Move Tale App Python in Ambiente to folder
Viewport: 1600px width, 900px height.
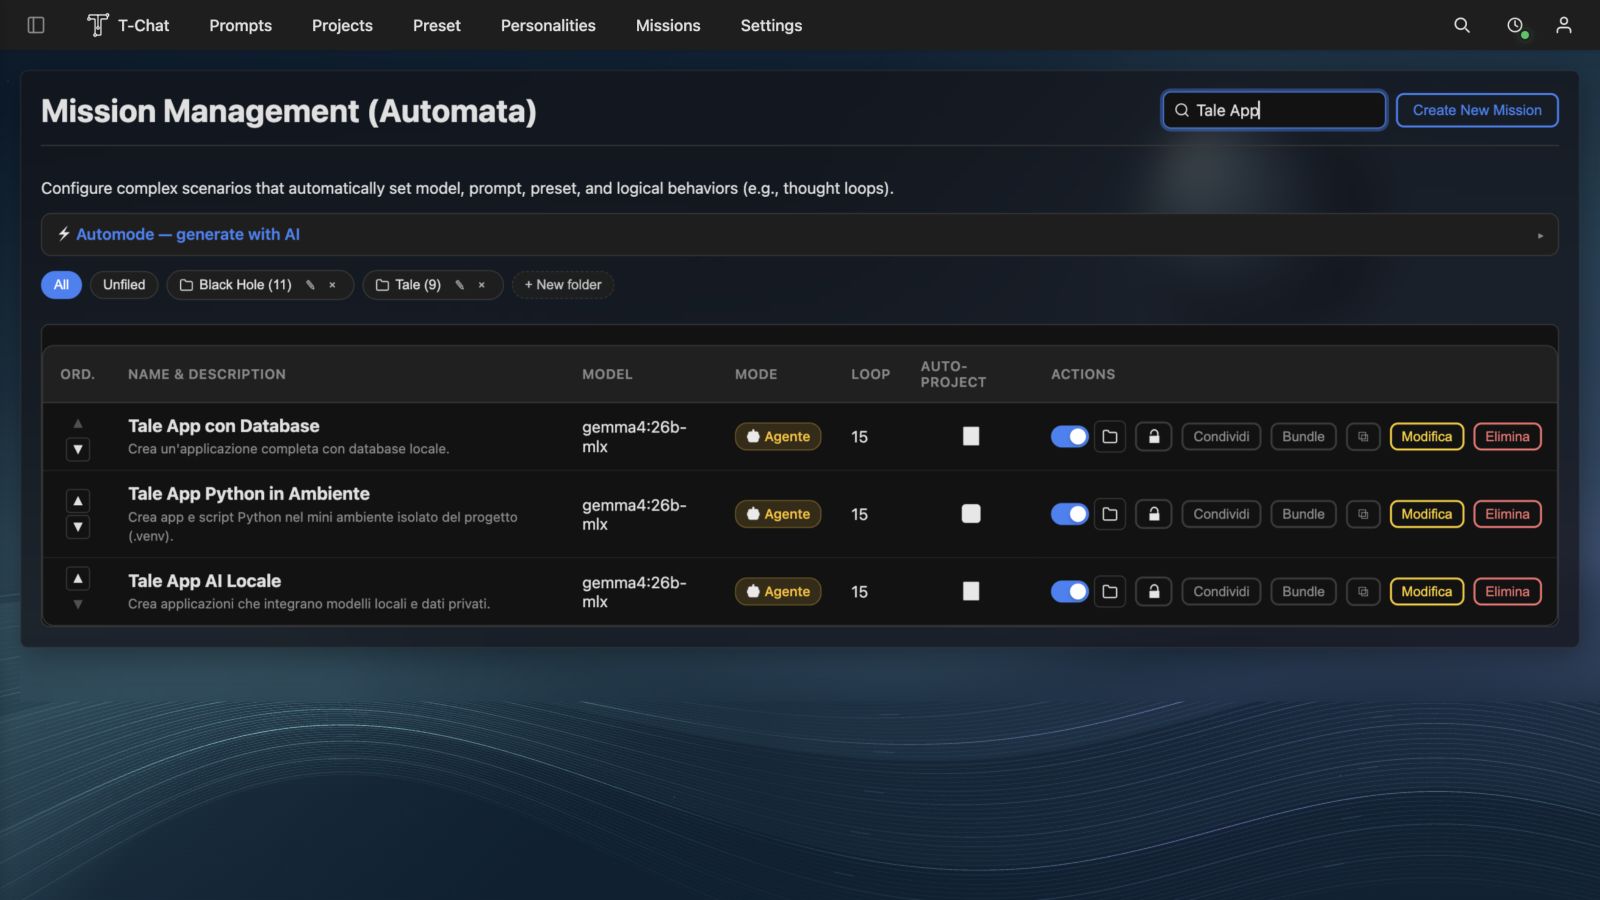(x=1110, y=514)
